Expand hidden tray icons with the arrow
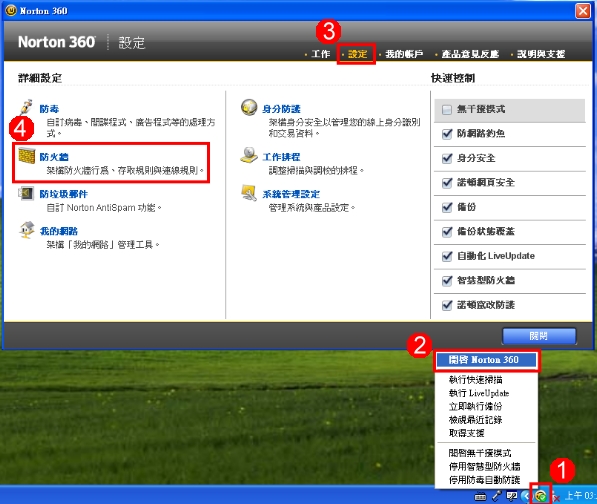Viewport: 597px width, 504px height. (526, 496)
